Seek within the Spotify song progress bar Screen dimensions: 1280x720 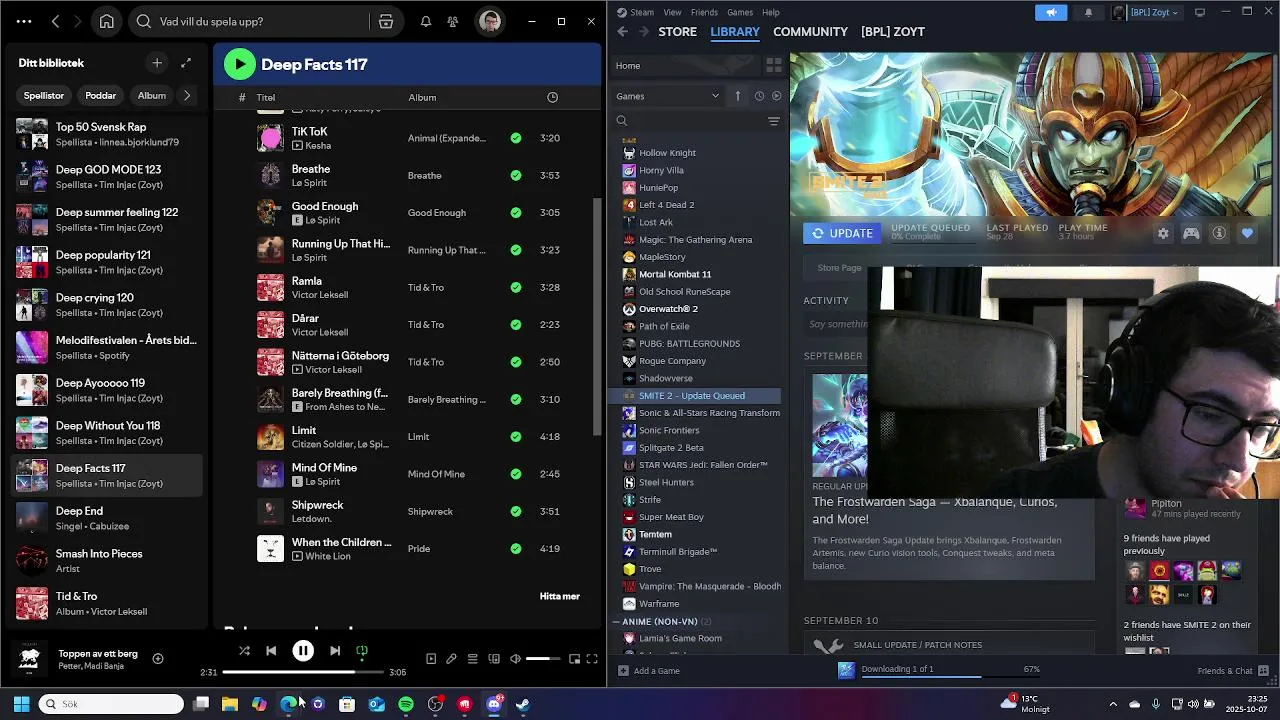click(x=303, y=672)
